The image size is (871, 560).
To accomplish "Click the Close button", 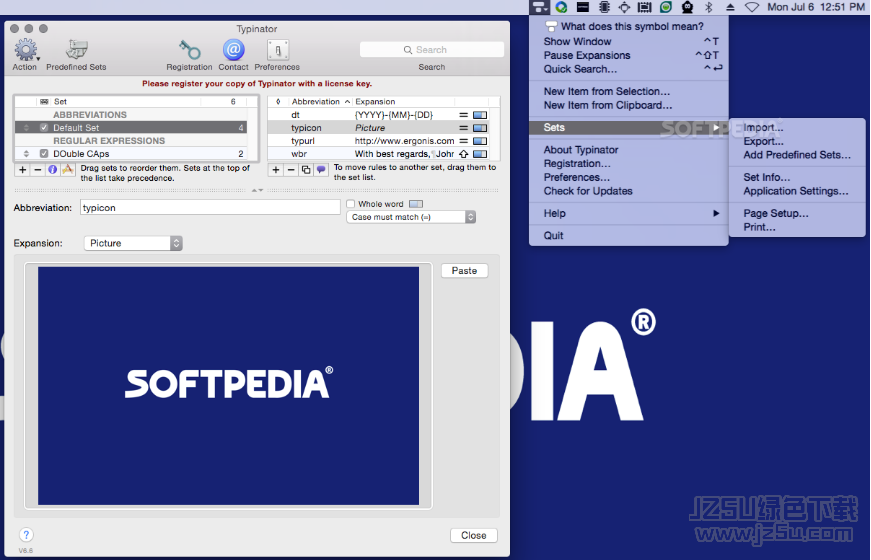I will click(474, 535).
